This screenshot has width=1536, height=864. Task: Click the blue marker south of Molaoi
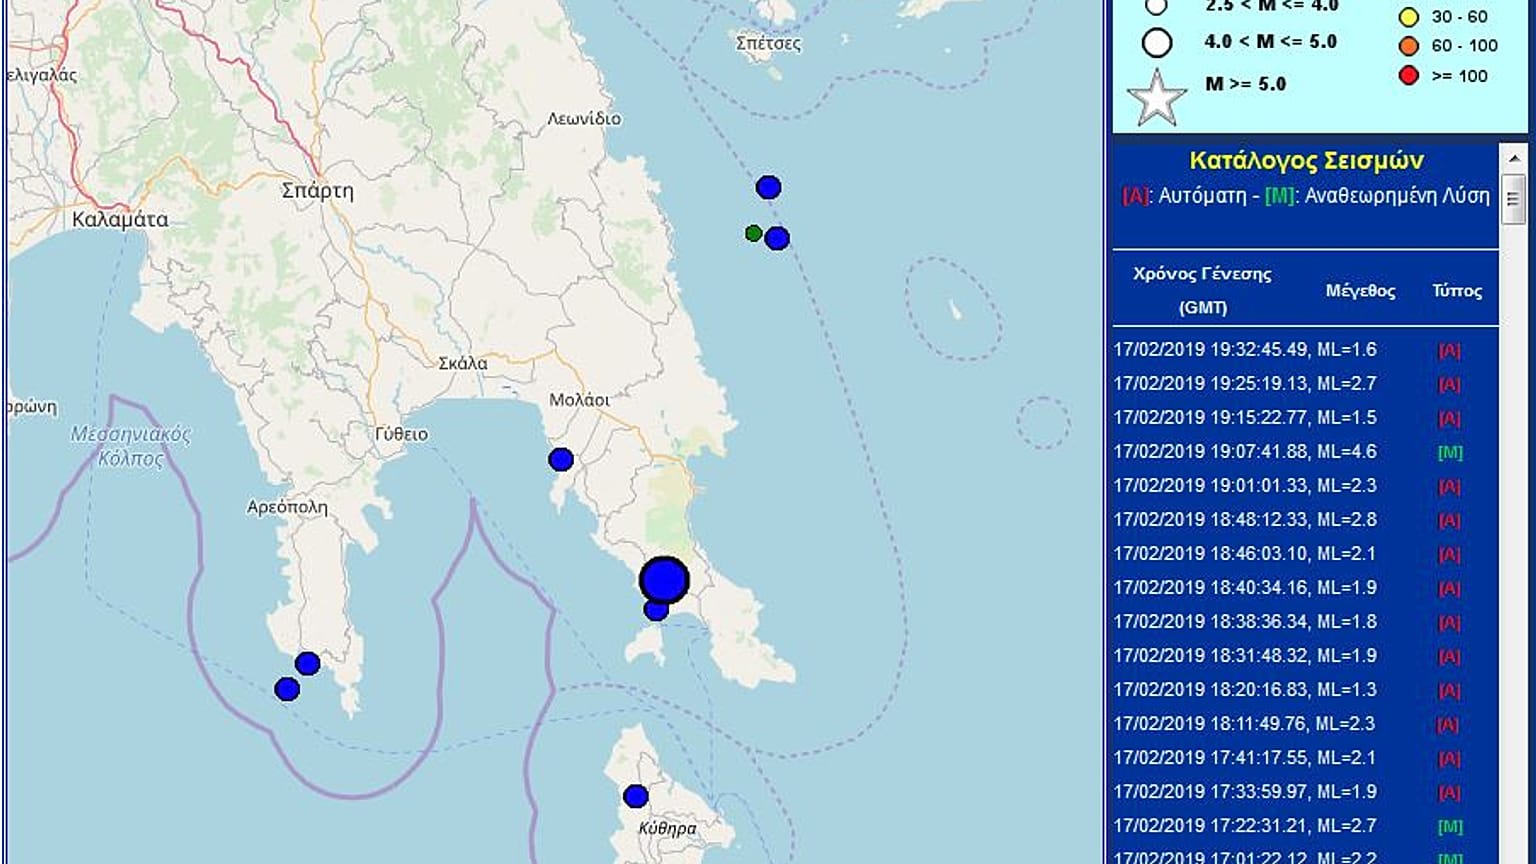tap(561, 460)
